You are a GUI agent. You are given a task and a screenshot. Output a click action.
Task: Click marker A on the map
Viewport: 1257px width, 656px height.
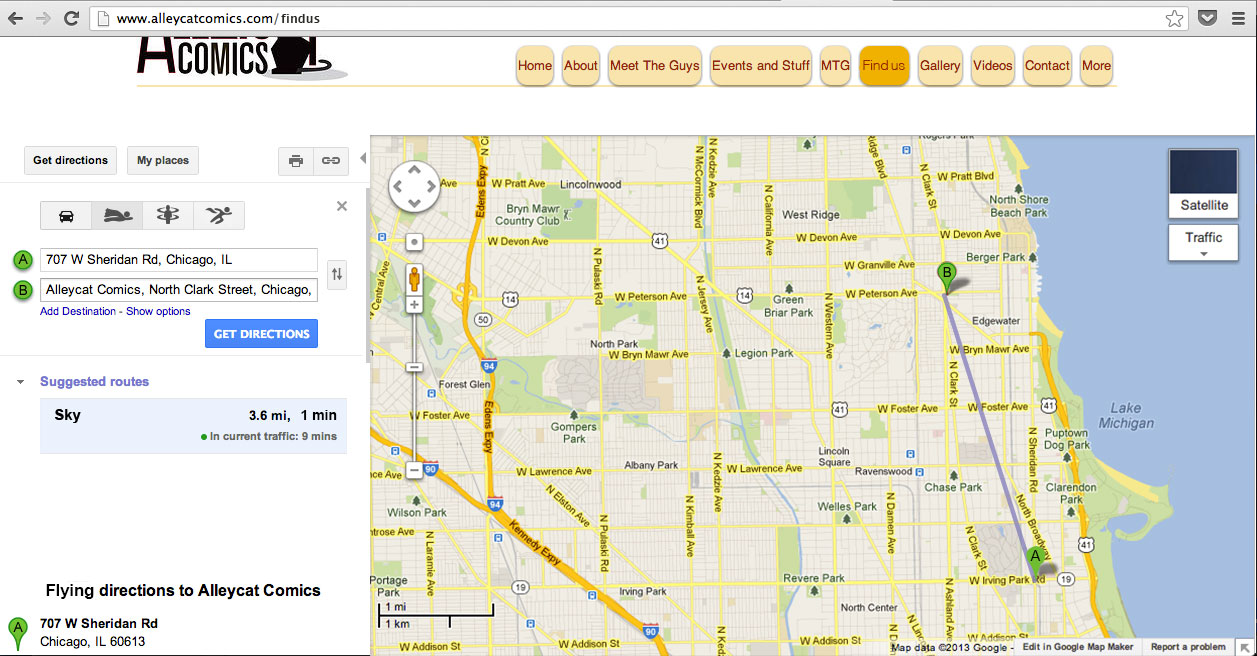pyautogui.click(x=1036, y=563)
